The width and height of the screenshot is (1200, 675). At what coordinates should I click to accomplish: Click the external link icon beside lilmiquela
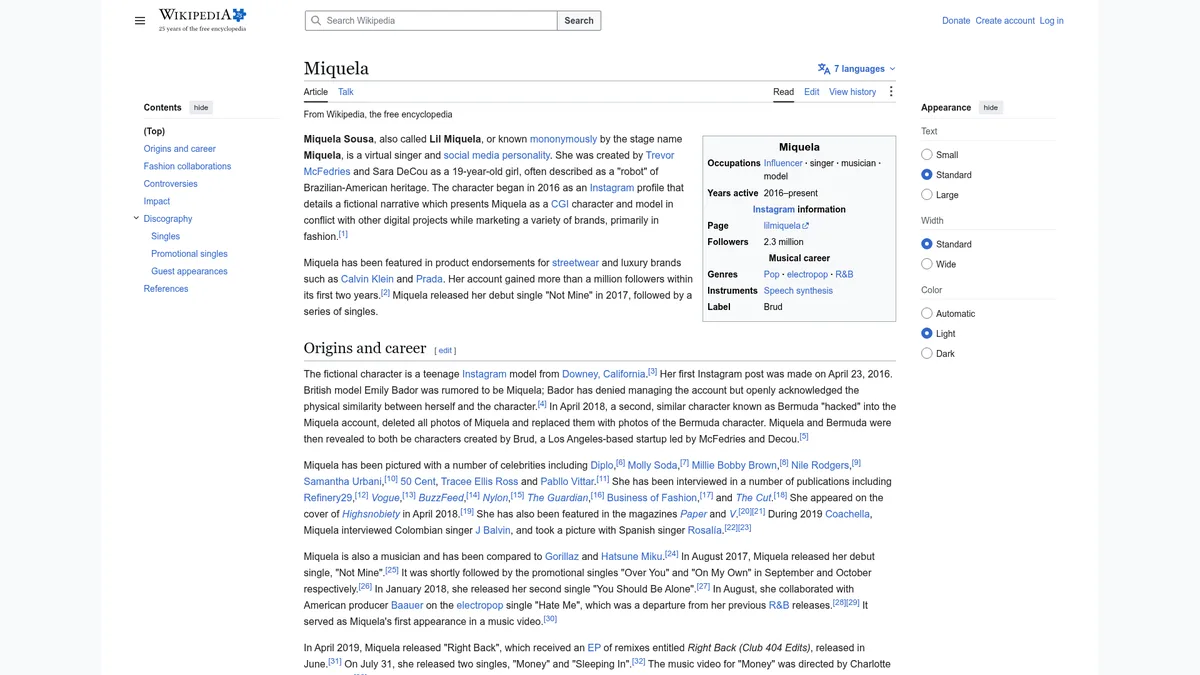[806, 226]
